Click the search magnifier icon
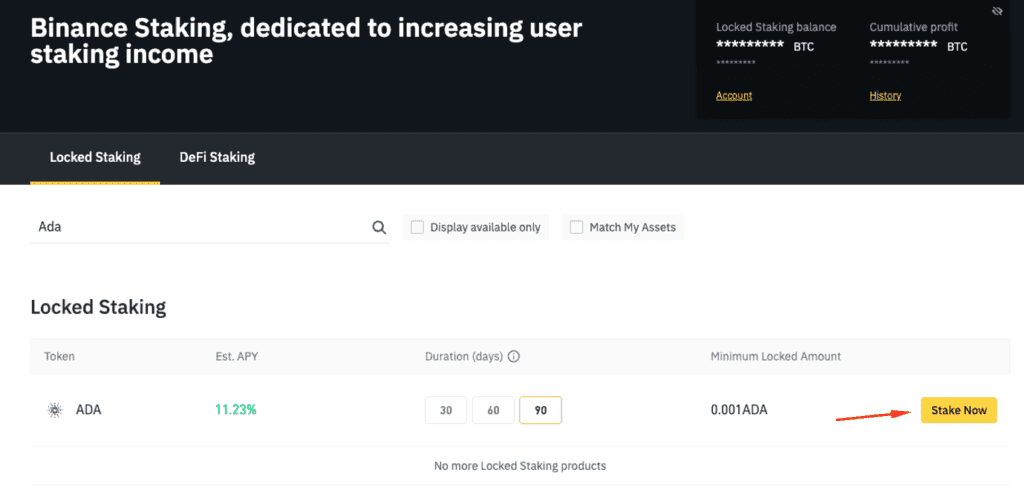This screenshot has width=1024, height=501. point(379,227)
